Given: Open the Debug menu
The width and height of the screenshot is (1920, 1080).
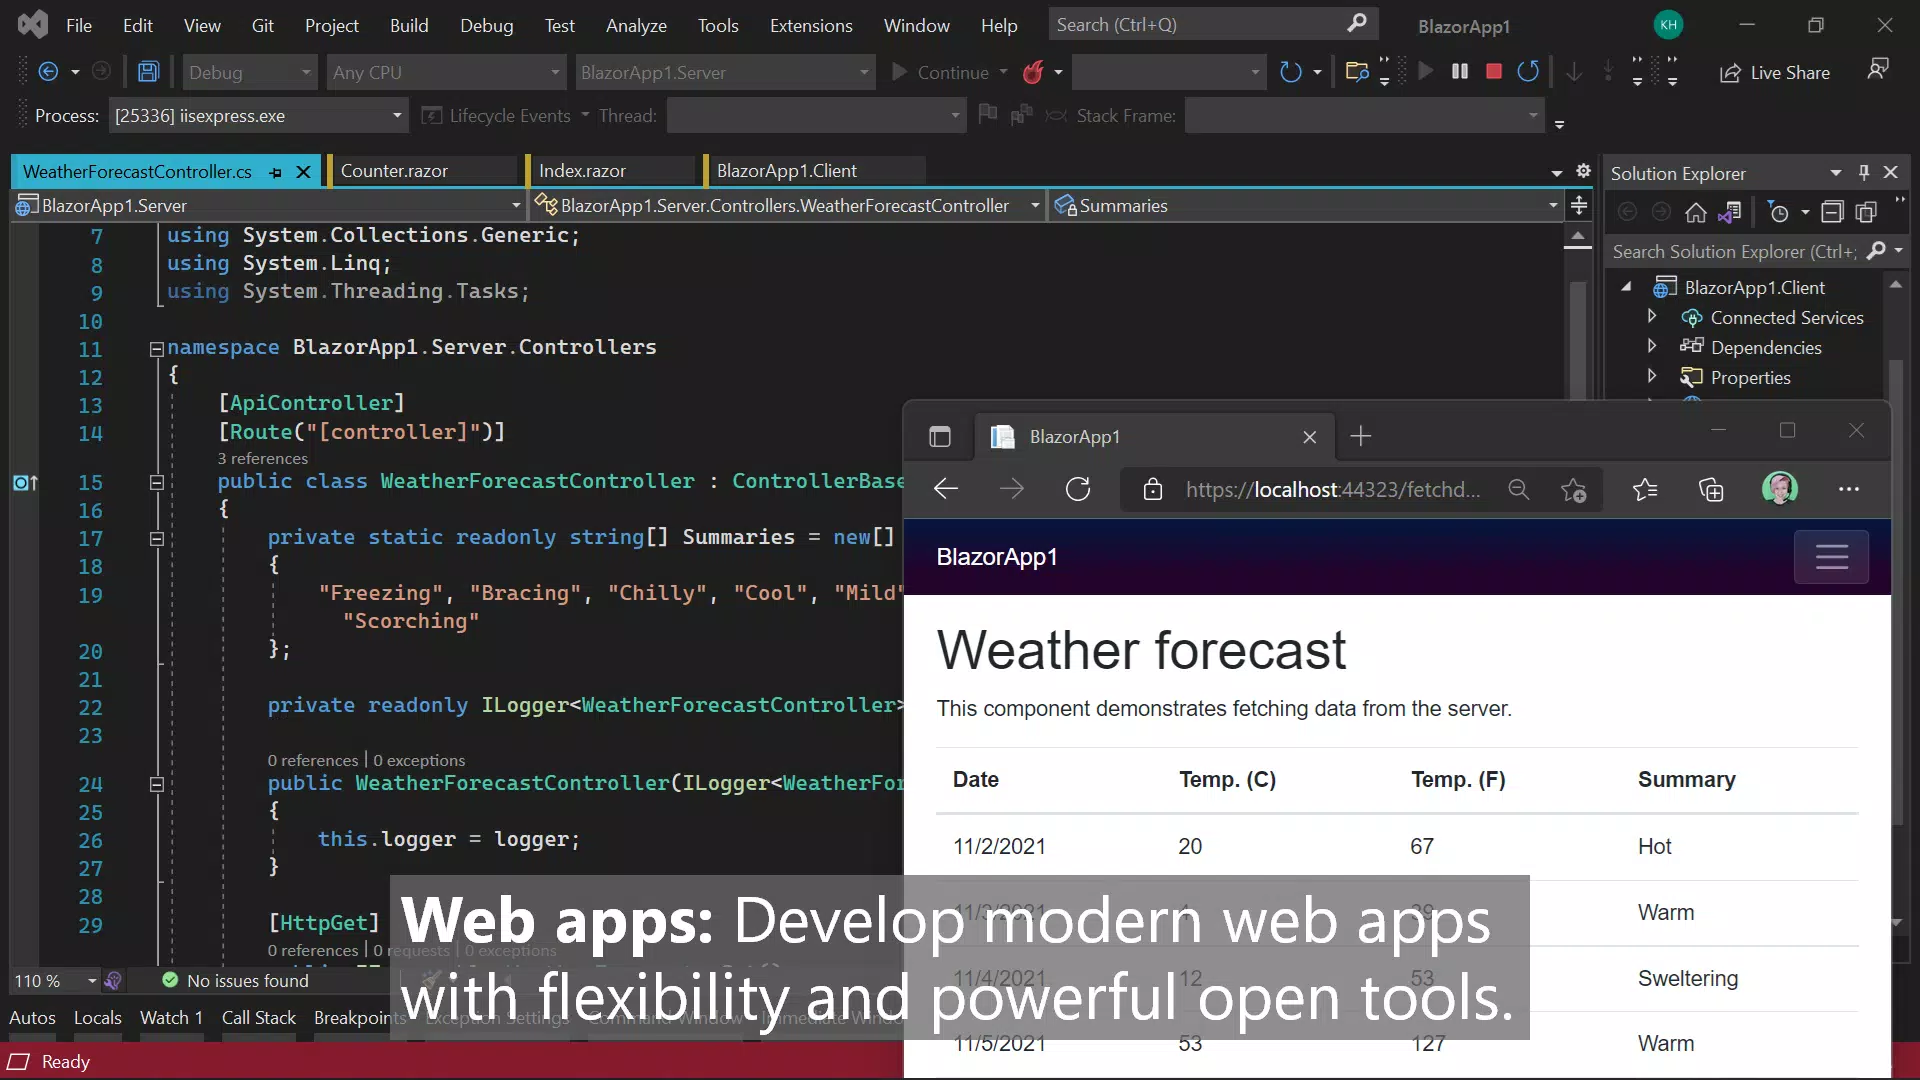Looking at the screenshot, I should click(x=487, y=25).
